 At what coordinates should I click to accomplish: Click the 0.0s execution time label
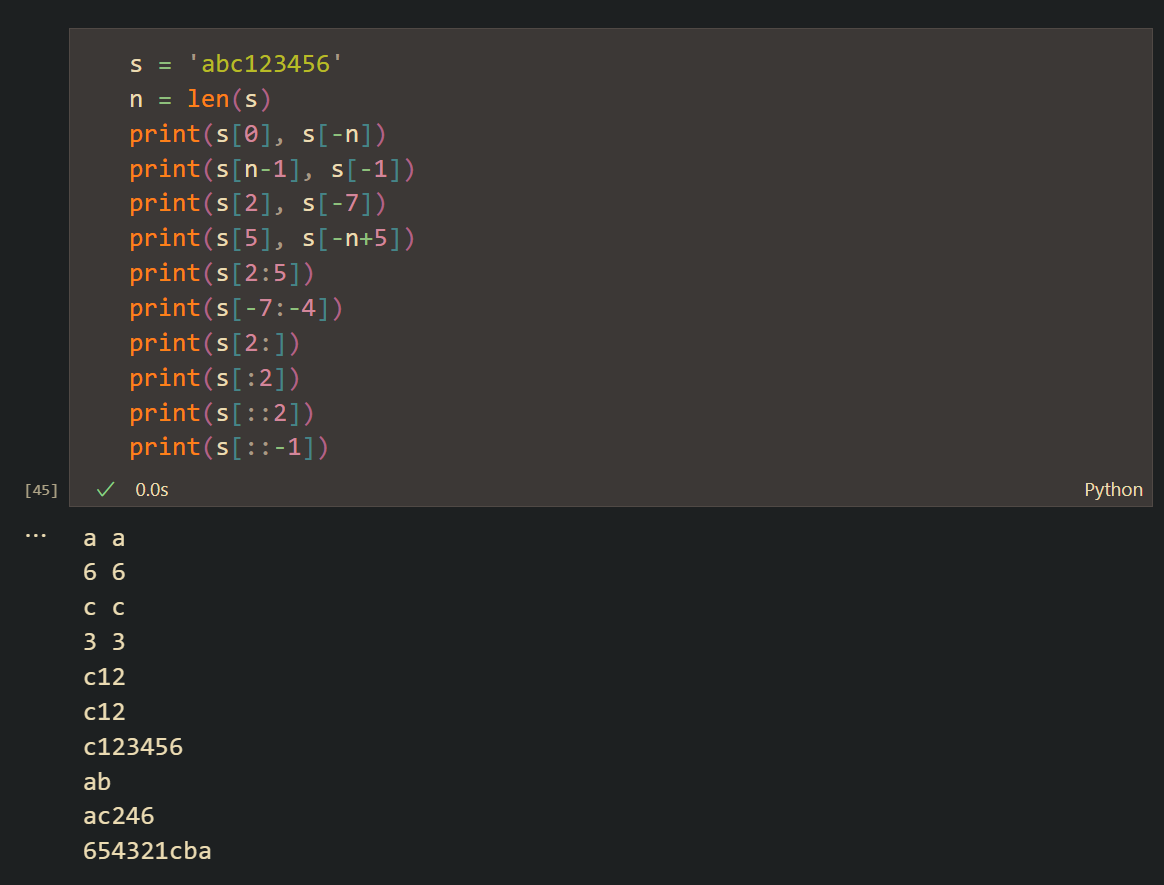pos(152,489)
